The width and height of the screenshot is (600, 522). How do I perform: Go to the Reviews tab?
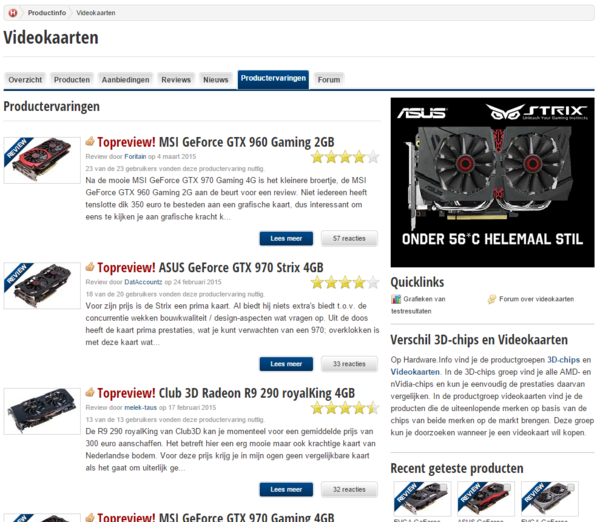pos(176,80)
